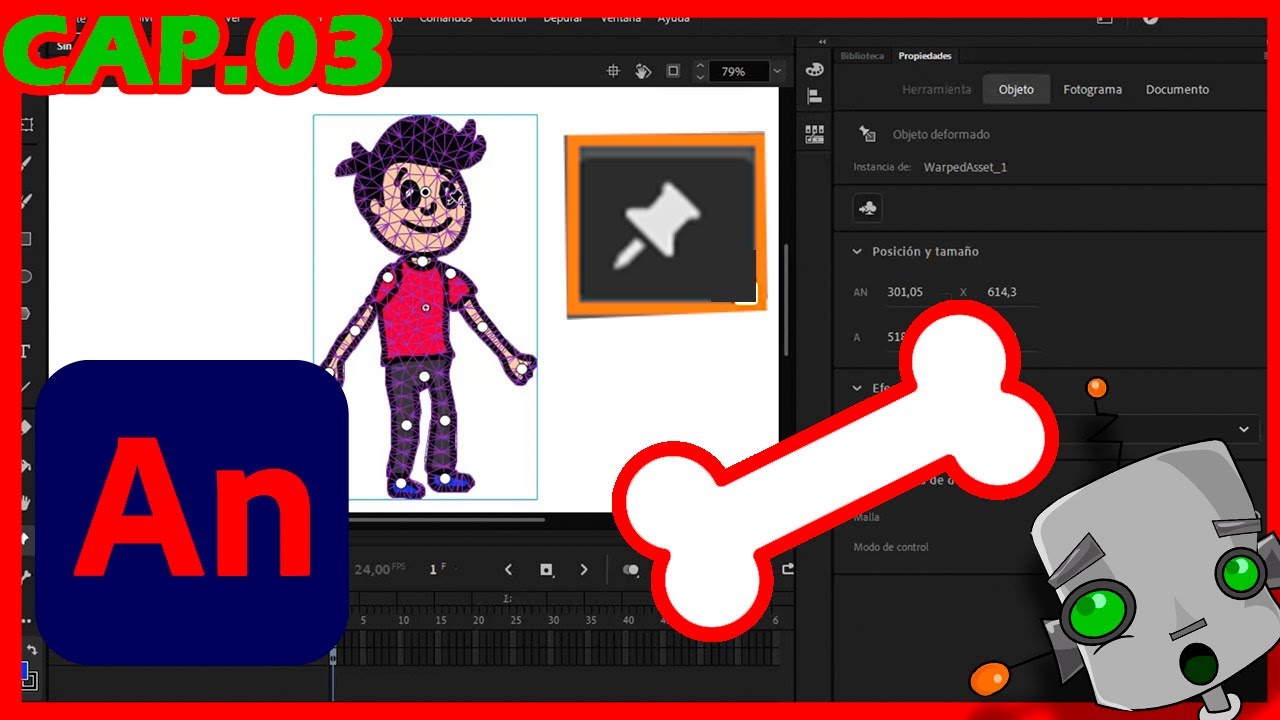
Task: Click the WarpedAsset_1 instance name
Action: [x=965, y=167]
